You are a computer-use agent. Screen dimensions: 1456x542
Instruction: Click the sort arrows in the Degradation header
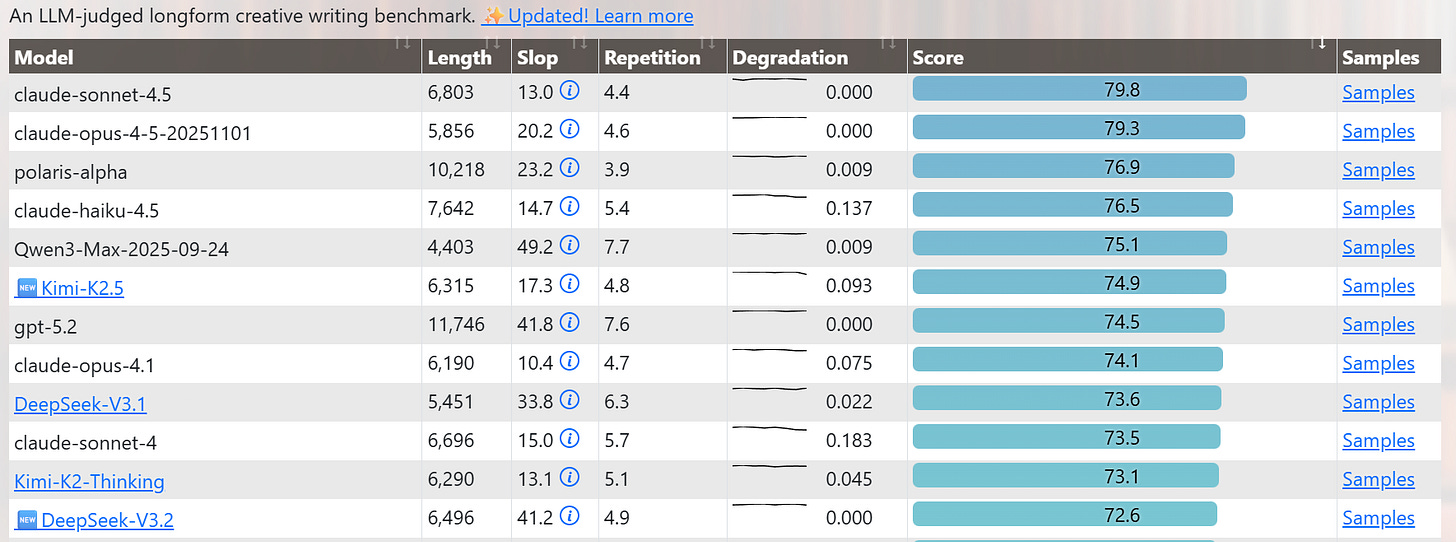[x=888, y=43]
